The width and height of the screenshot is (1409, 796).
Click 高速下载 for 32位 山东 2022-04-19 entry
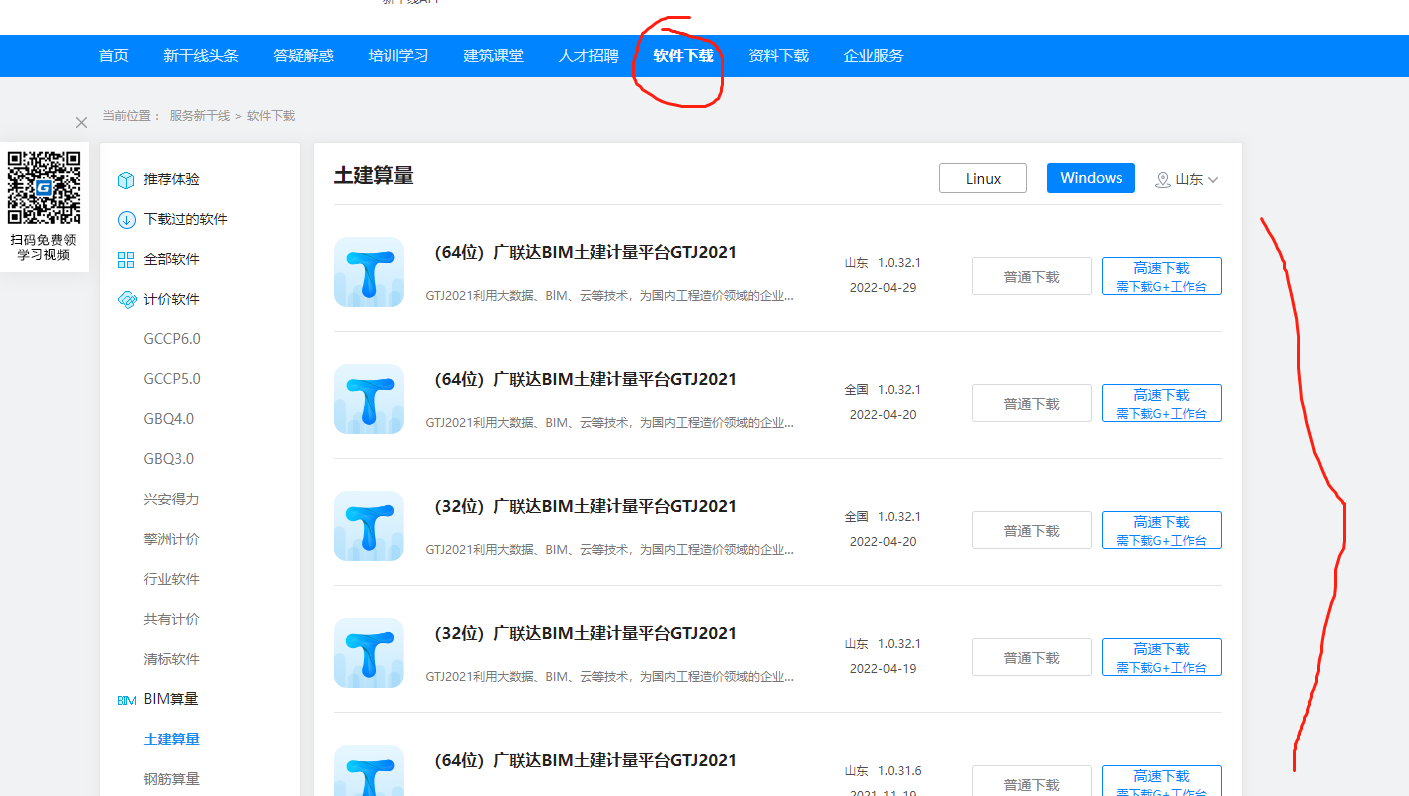click(x=1162, y=657)
